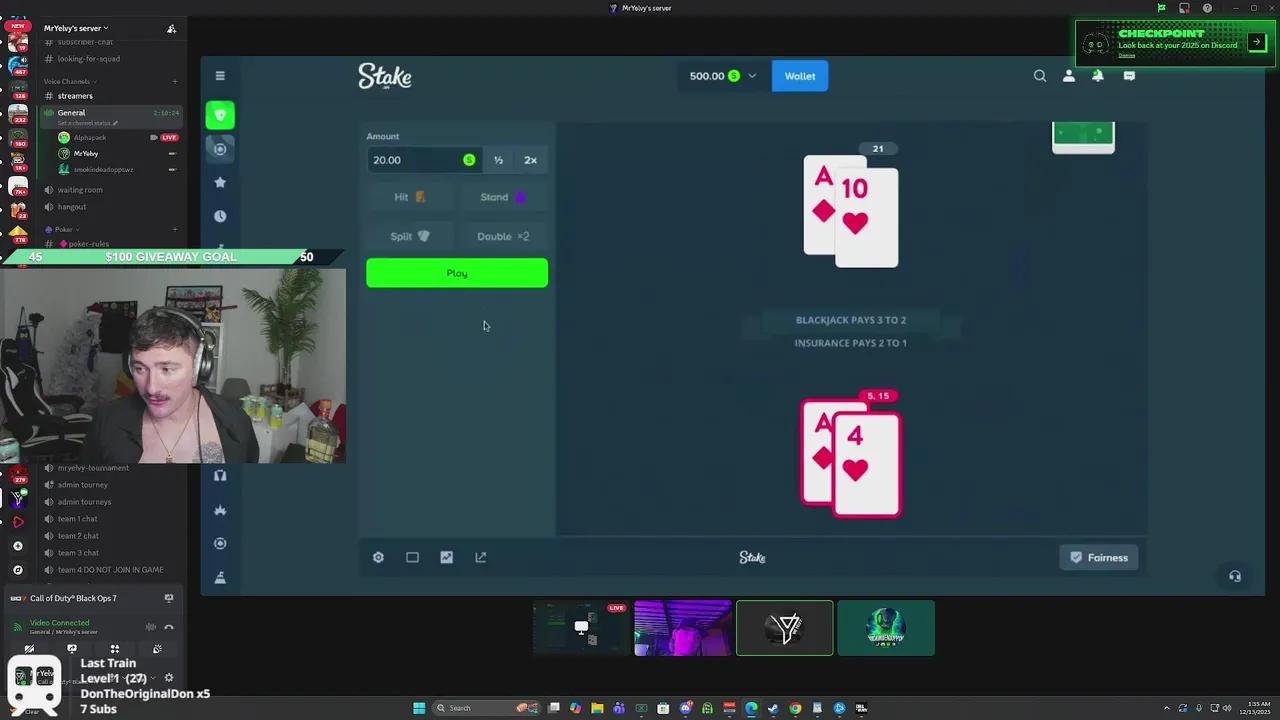Image resolution: width=1280 pixels, height=720 pixels.
Task: Click the game settings gear icon
Action: (x=378, y=558)
